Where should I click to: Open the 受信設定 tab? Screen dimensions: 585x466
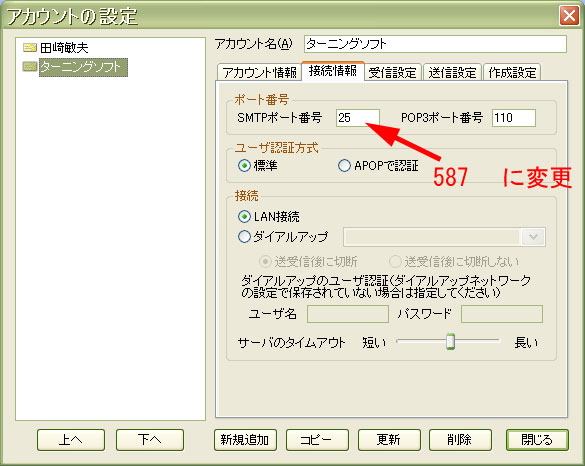[x=392, y=72]
